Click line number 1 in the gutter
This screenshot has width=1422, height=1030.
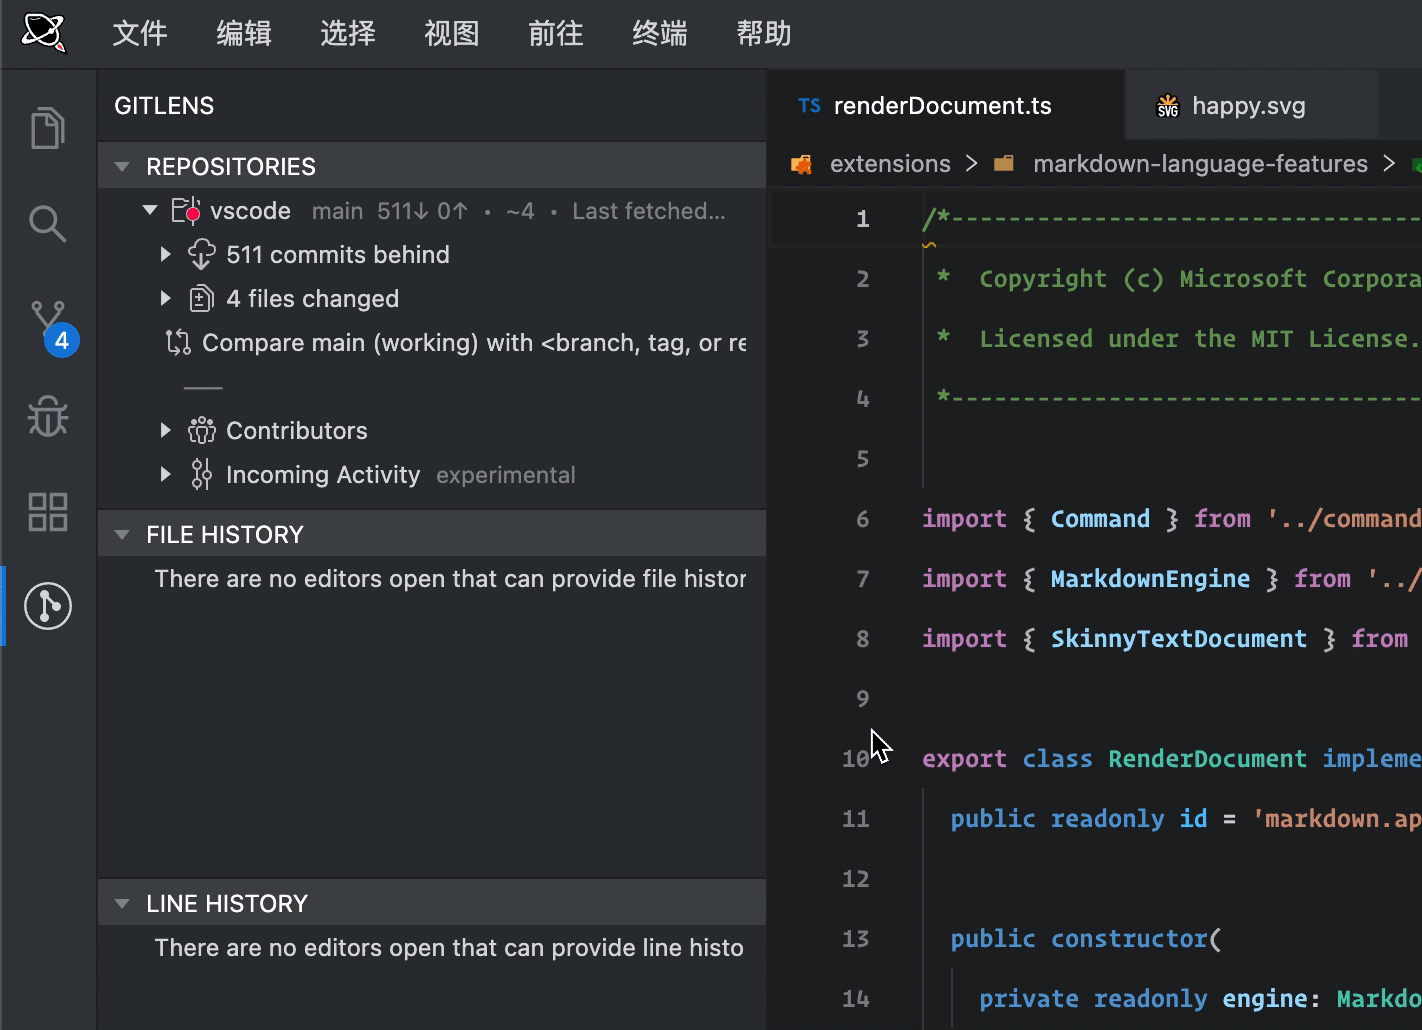pos(862,219)
